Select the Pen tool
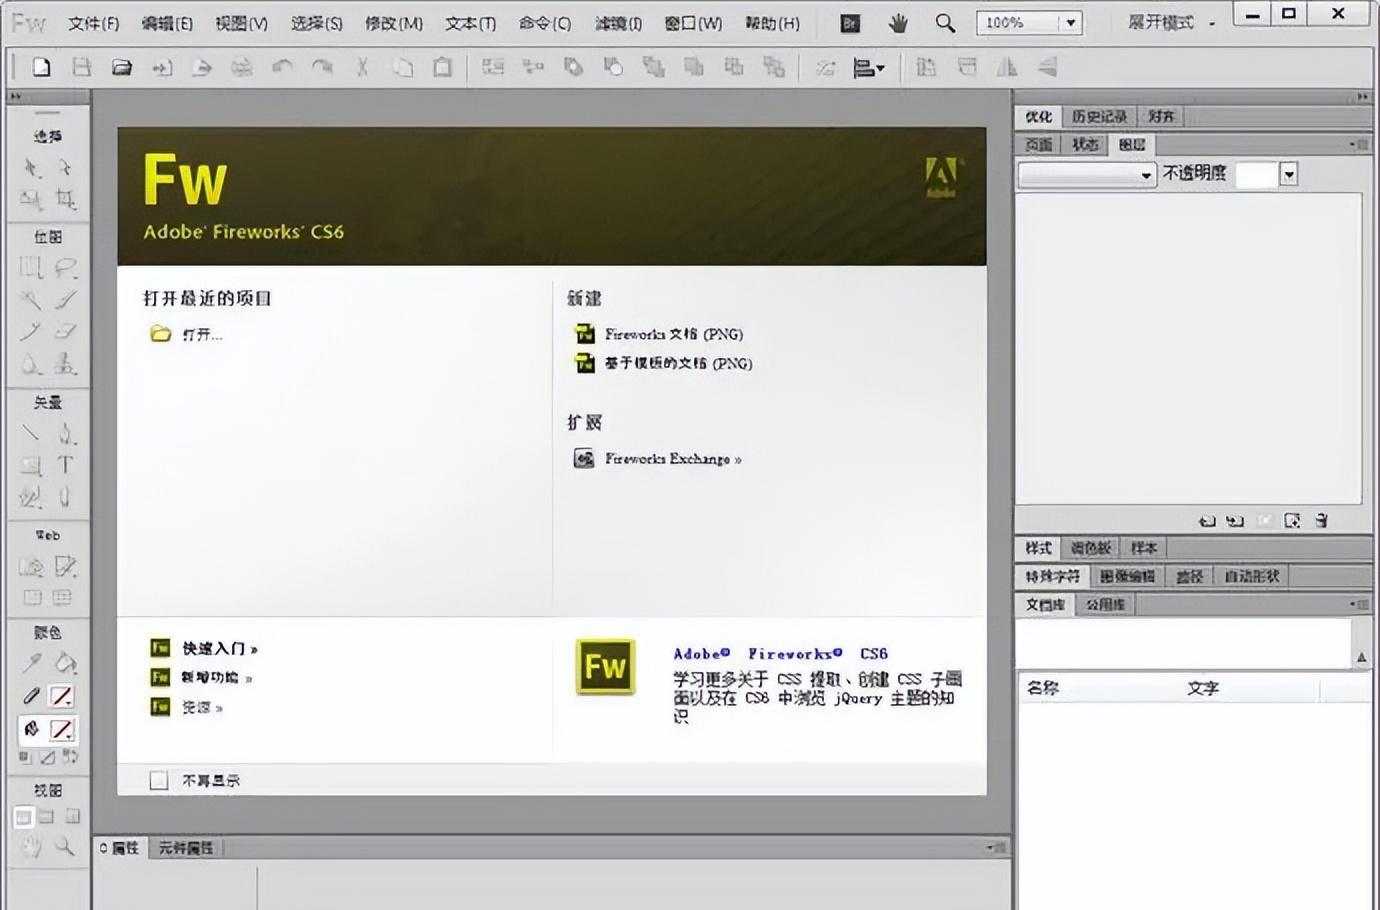The image size is (1380, 910). (65, 433)
